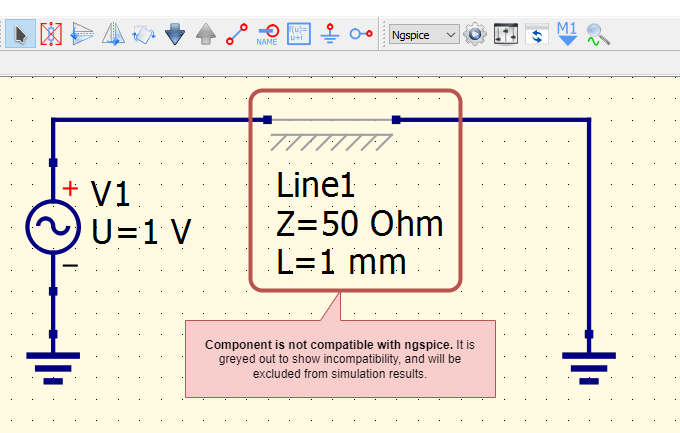Screen dimensions: 680x433
Task: Mirror selection about X axis
Action: click(82, 34)
